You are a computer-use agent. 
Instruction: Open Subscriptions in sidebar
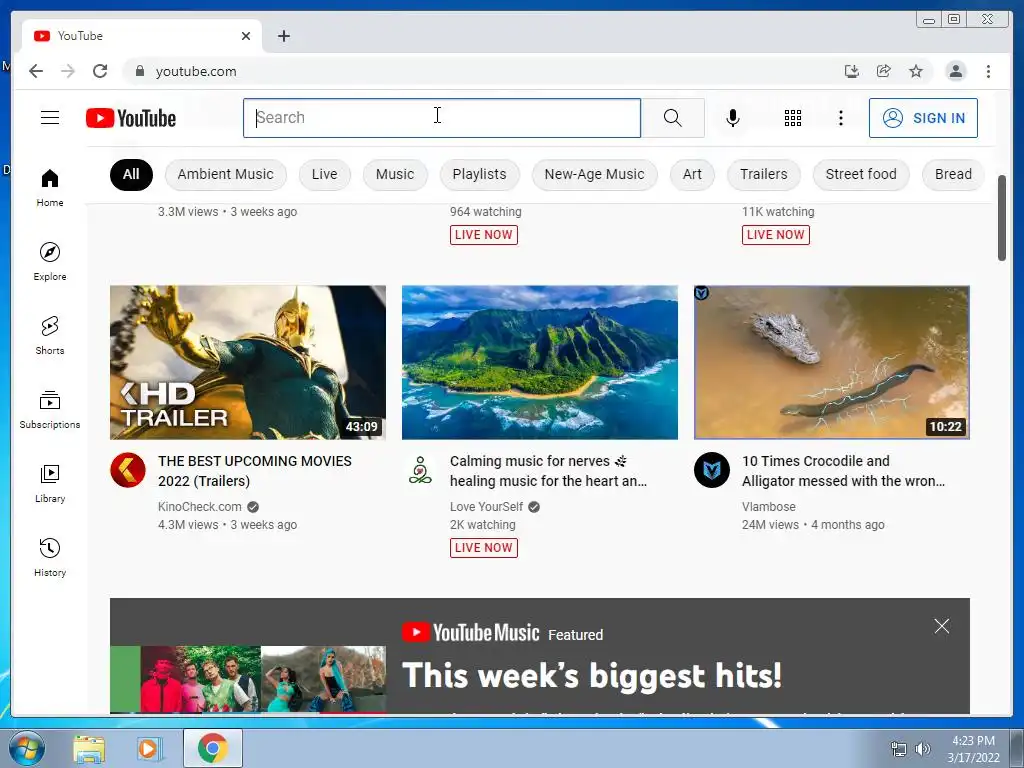point(50,409)
